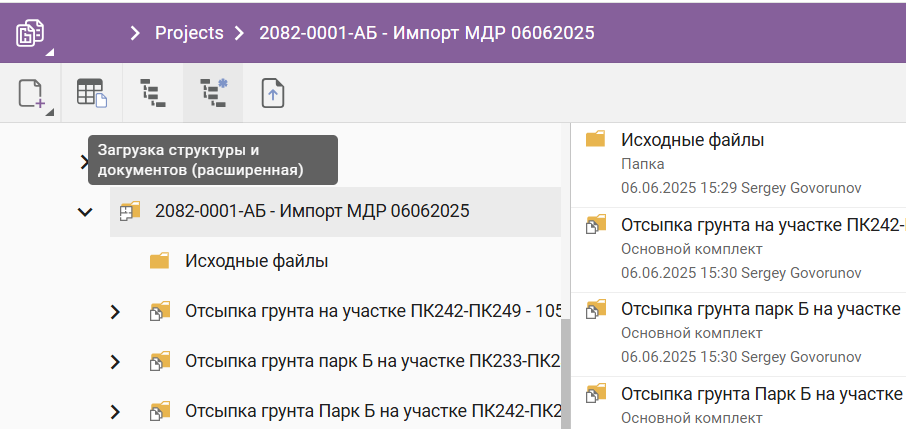906x429 pixels.
Task: Click folder icon of list item Исходные файлы
Action: 595,139
